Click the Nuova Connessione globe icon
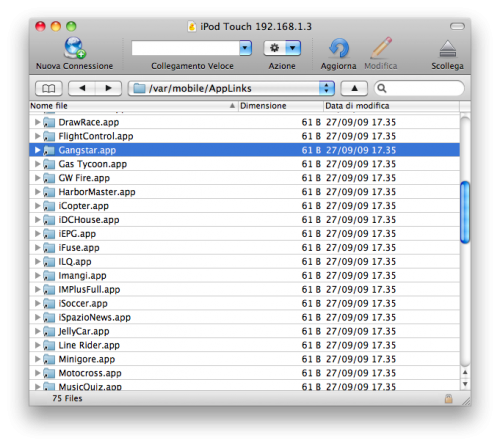 [75, 48]
